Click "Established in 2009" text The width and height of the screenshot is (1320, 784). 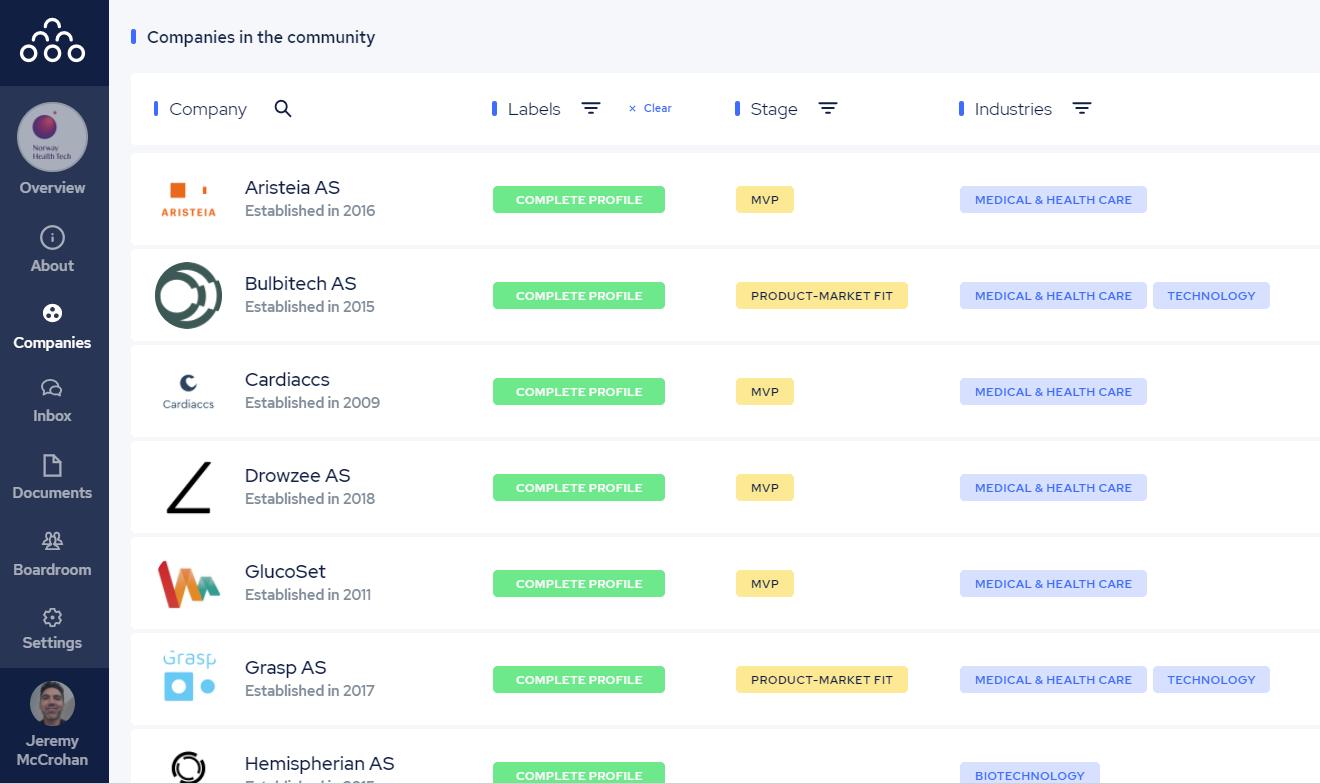[312, 403]
